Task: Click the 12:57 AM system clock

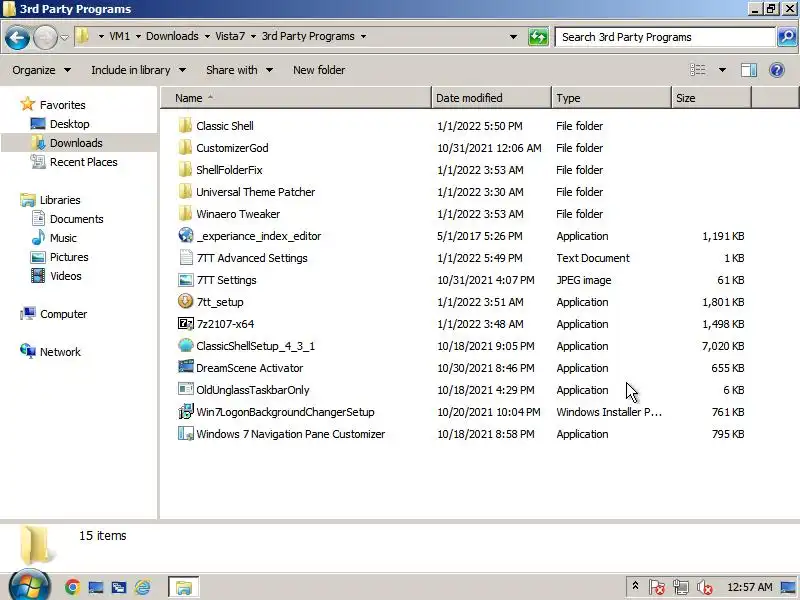Action: coord(749,587)
